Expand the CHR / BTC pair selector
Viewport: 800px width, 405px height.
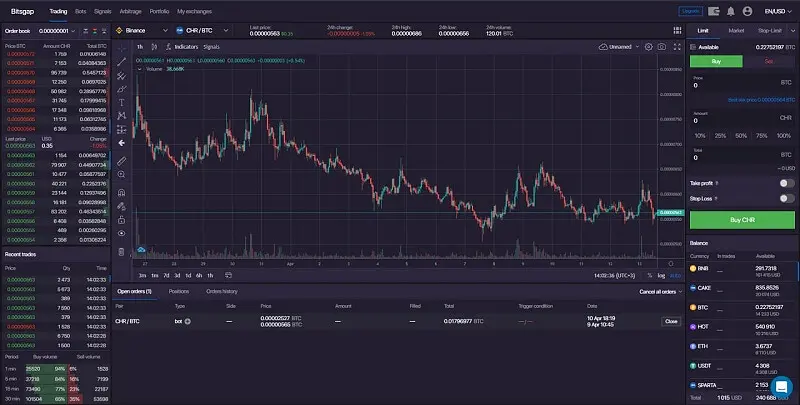[x=200, y=30]
